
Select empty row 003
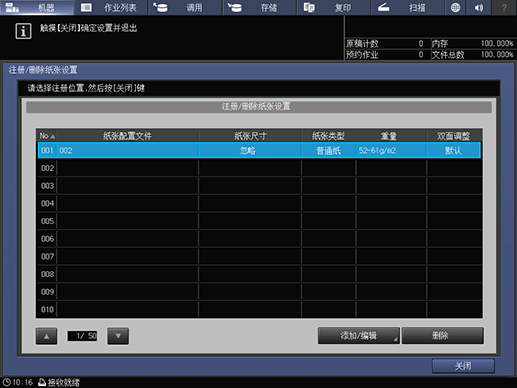click(x=259, y=186)
